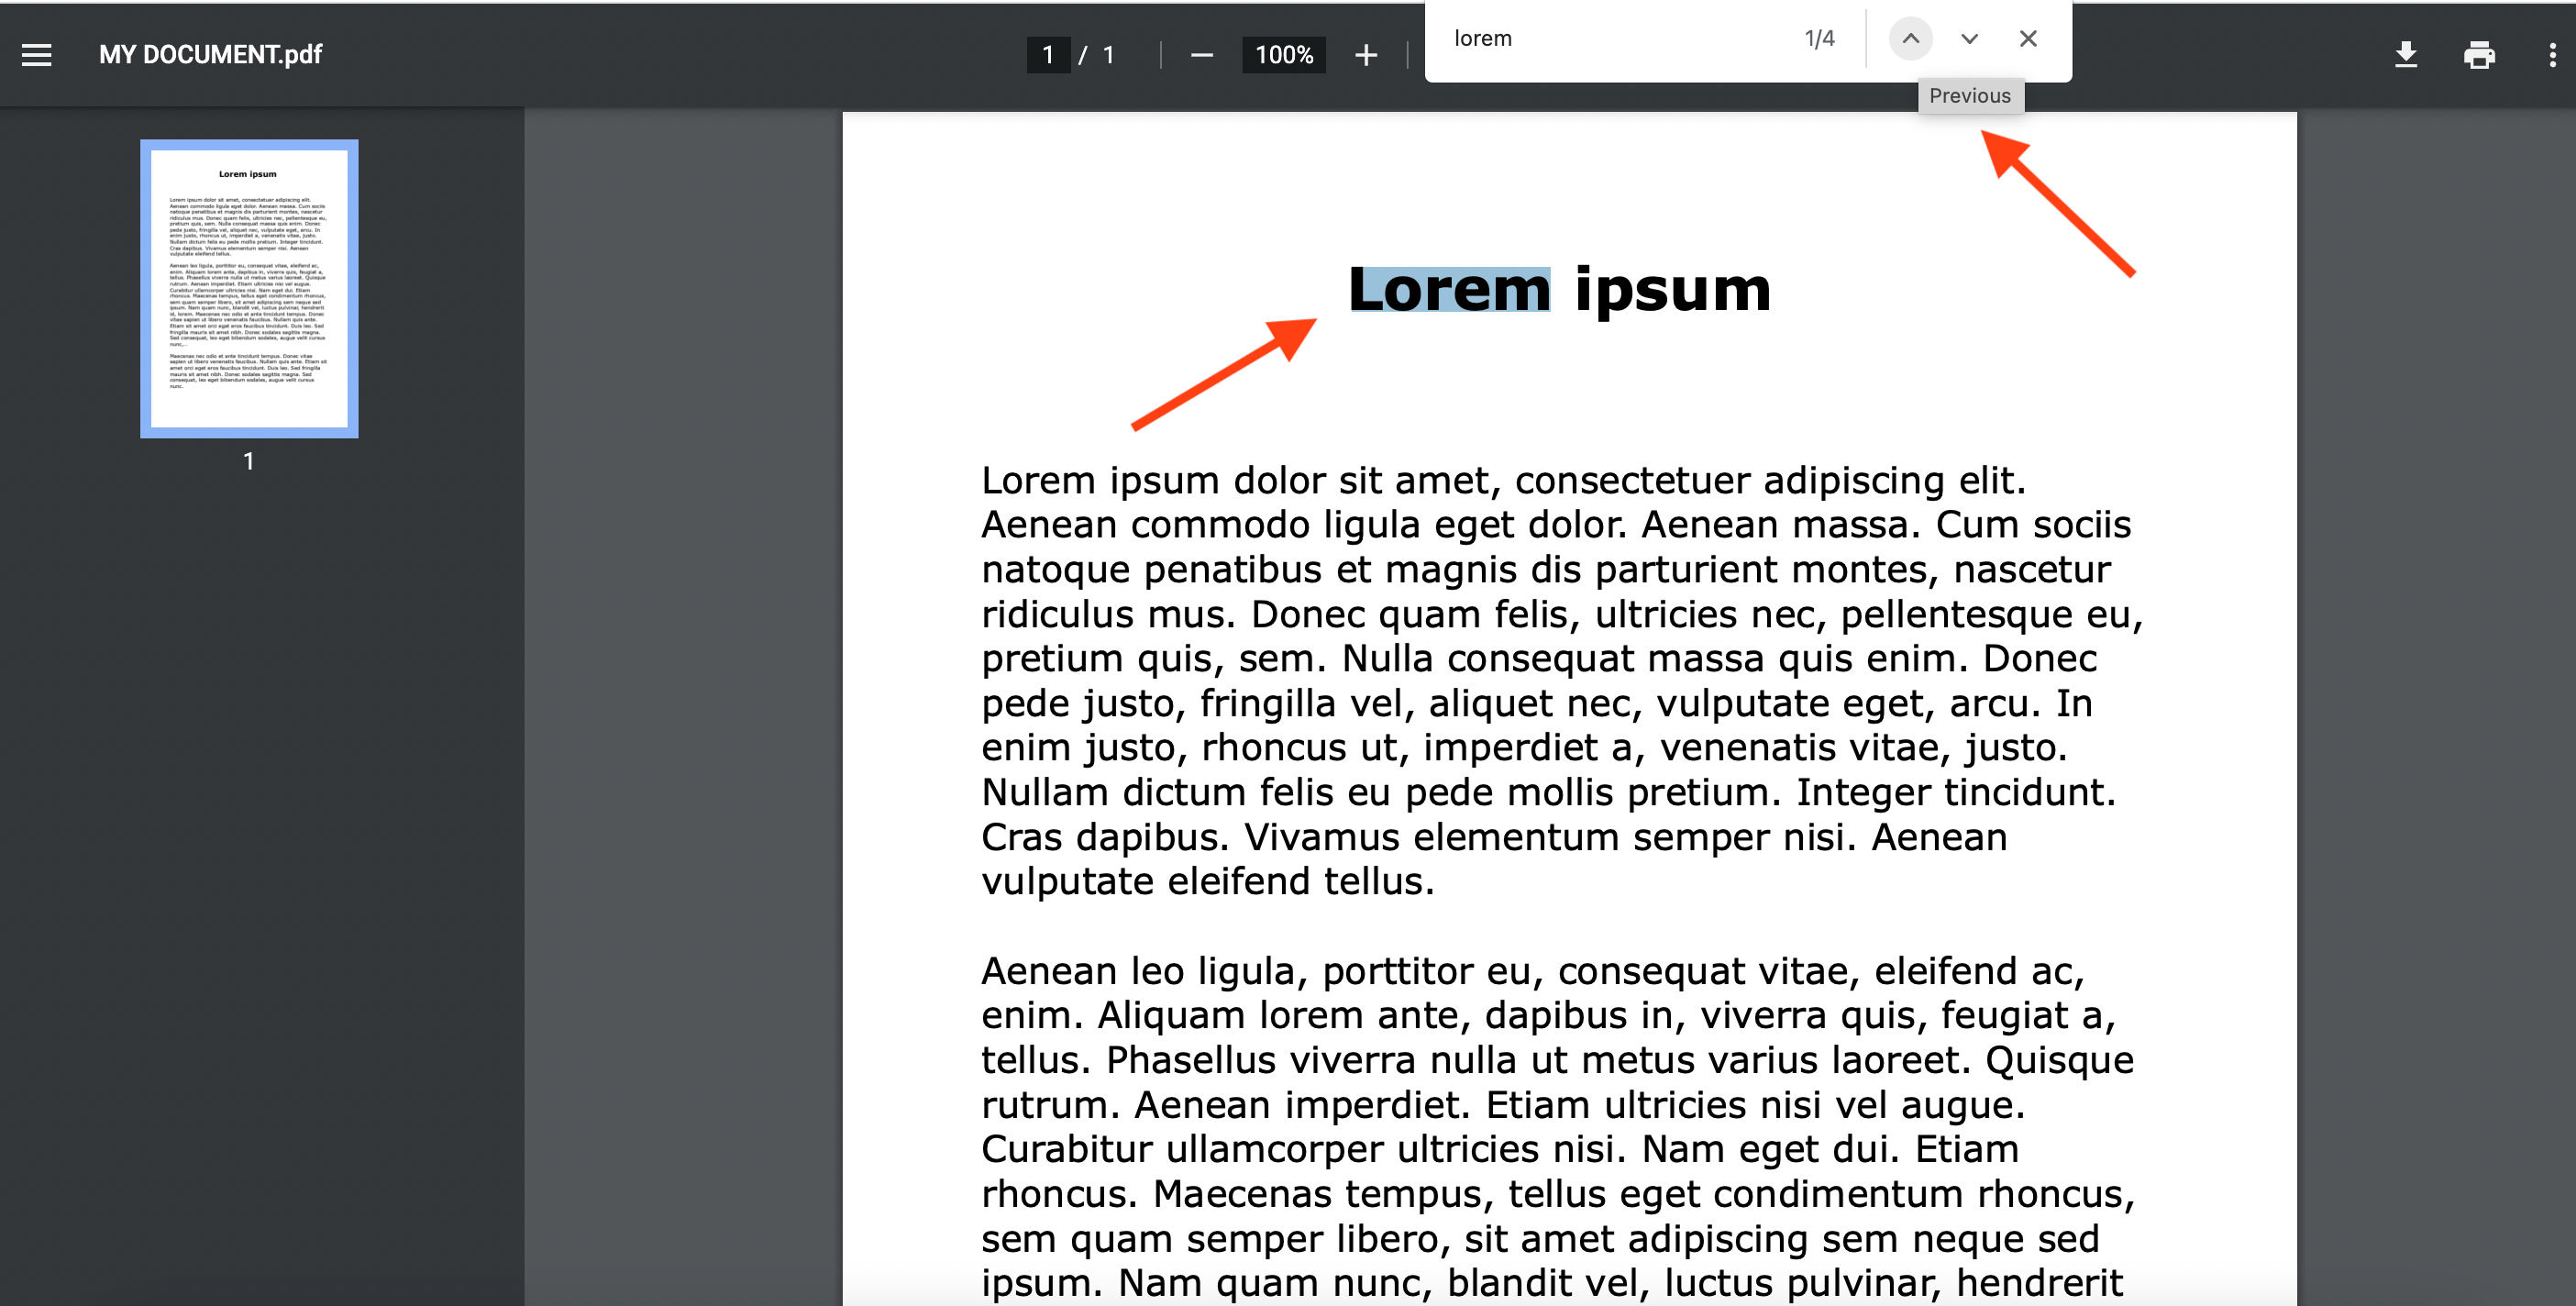2576x1306 pixels.
Task: Zoom in on the PDF
Action: tap(1365, 55)
